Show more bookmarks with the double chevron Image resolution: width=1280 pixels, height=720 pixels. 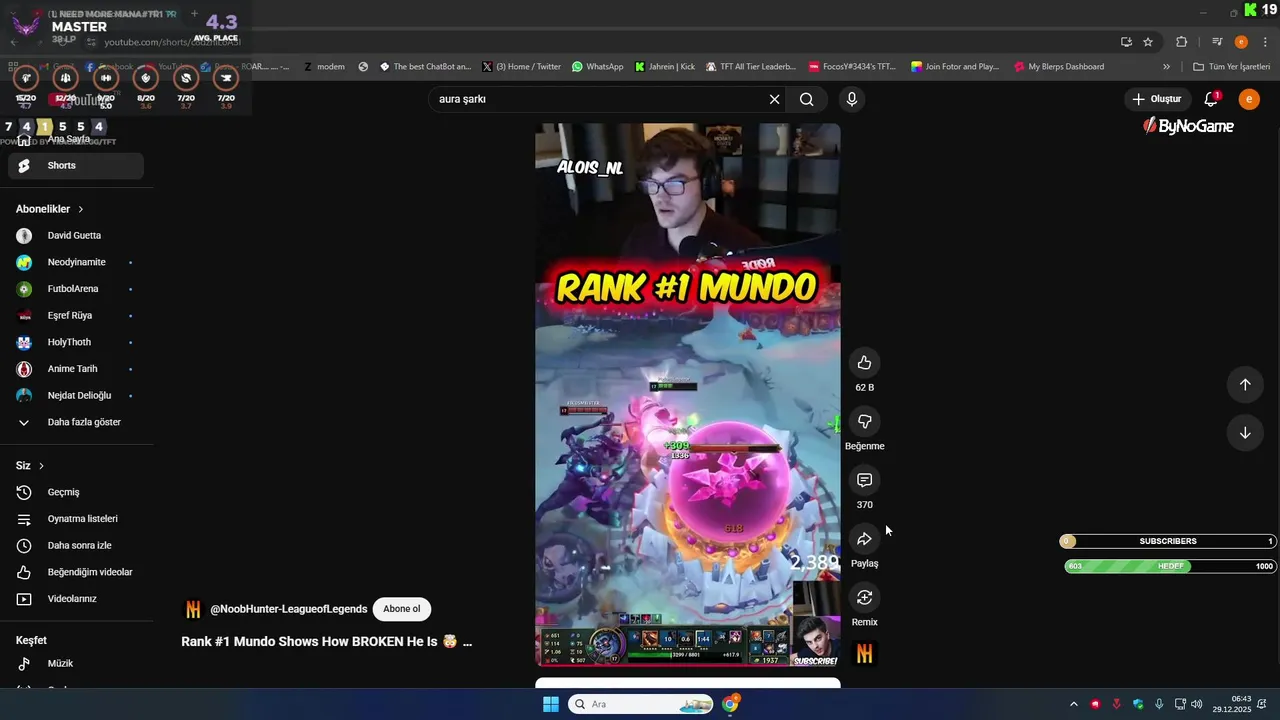coord(1166,67)
